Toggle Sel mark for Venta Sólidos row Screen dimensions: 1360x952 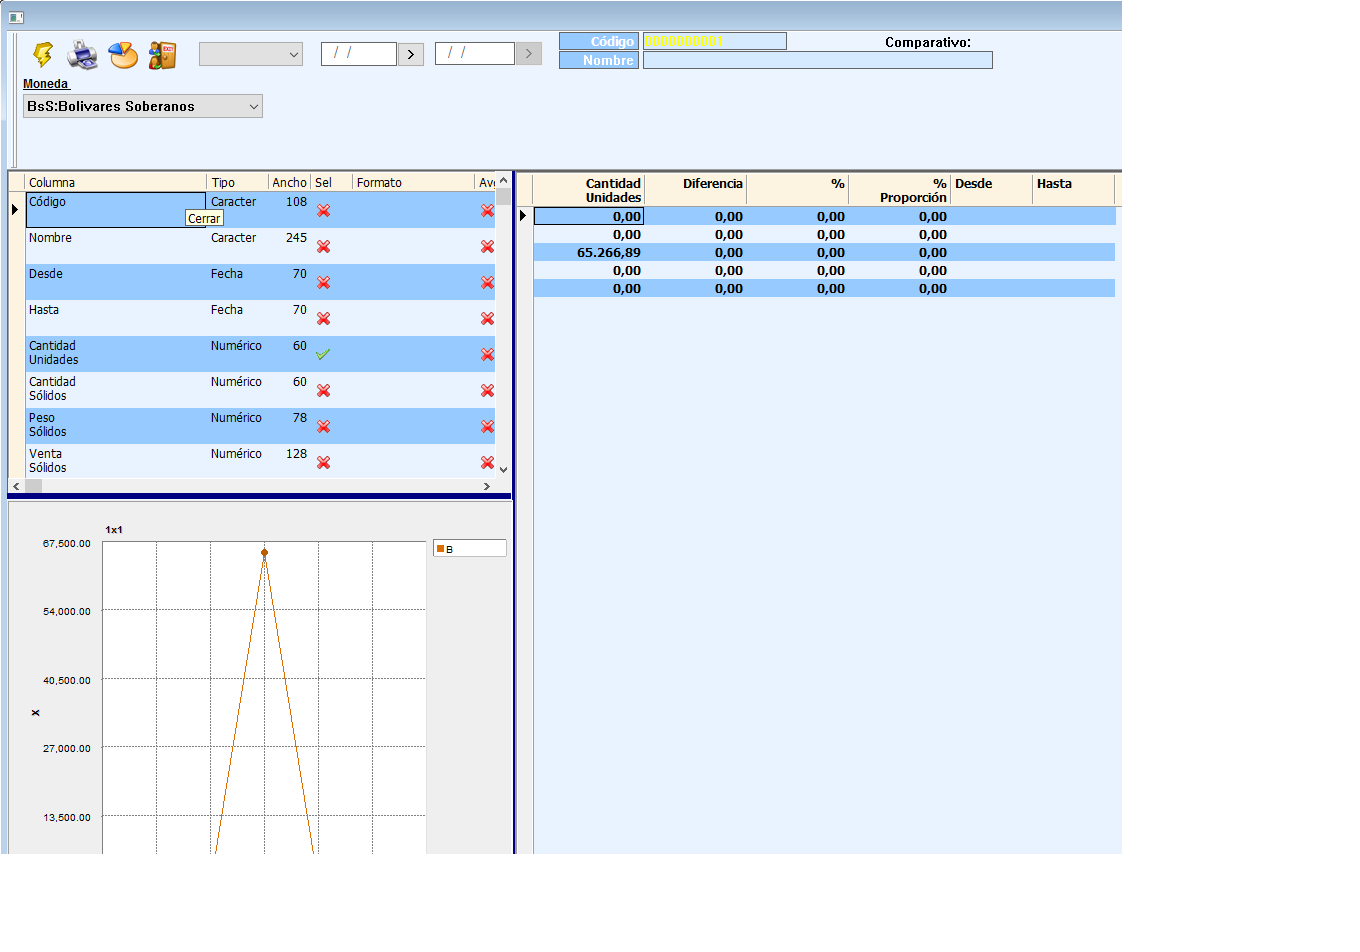point(323,462)
